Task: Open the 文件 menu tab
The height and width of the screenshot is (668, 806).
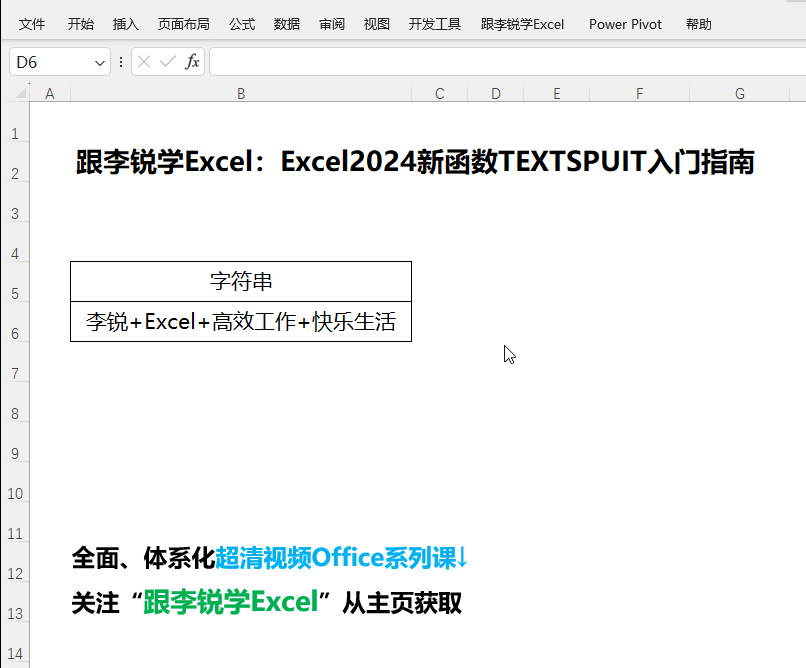Action: (32, 24)
